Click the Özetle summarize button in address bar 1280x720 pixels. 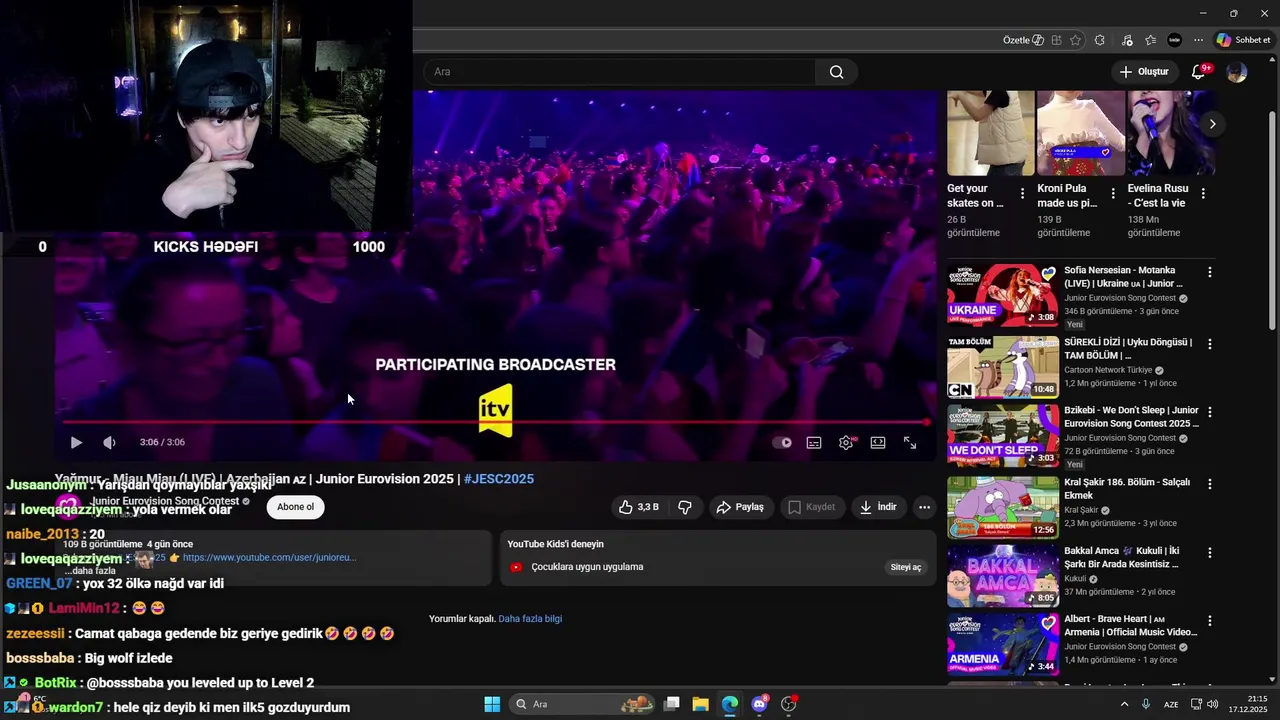pyautogui.click(x=1023, y=40)
